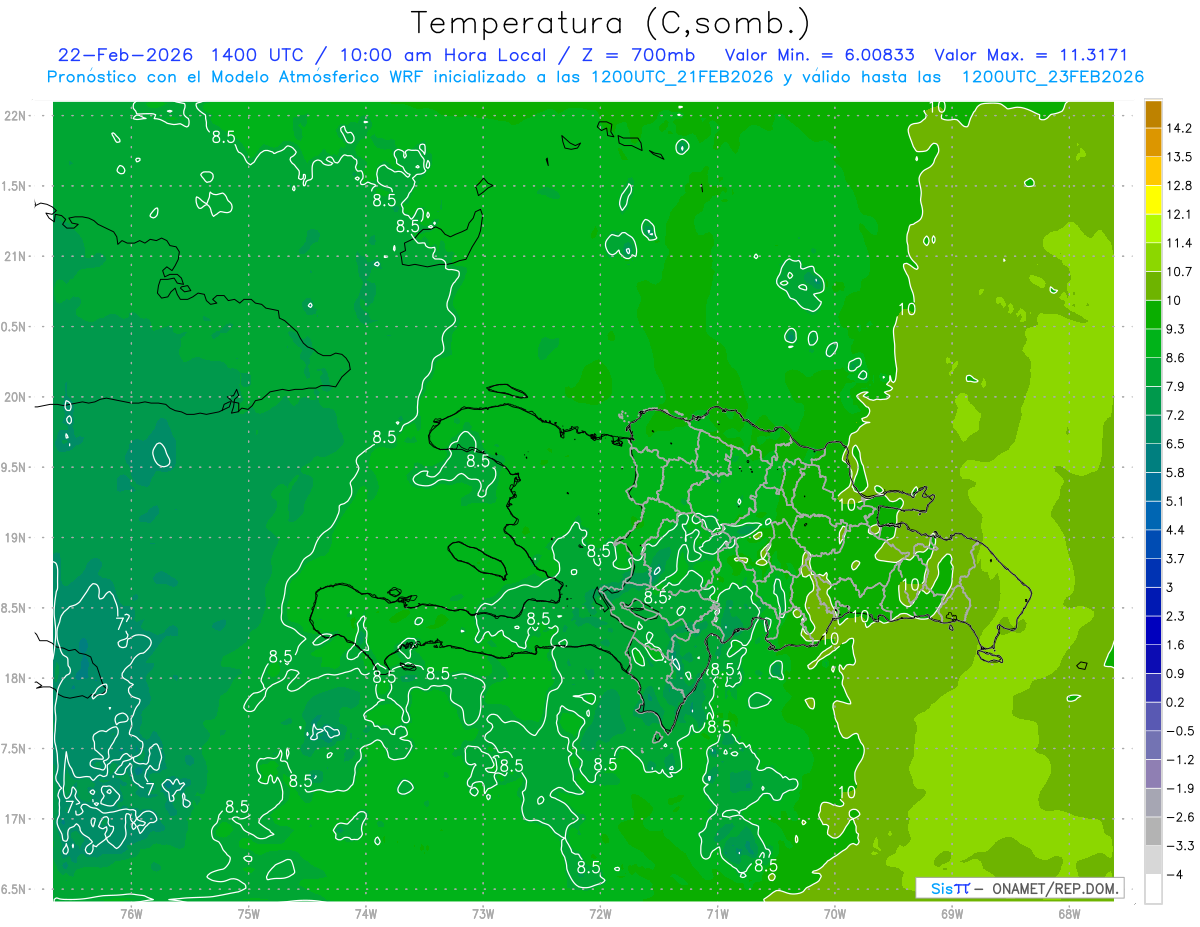Pick the lime legend swatch between 11.4 and 12.1
Image resolution: width=1200 pixels, height=927 pixels.
[1153, 229]
